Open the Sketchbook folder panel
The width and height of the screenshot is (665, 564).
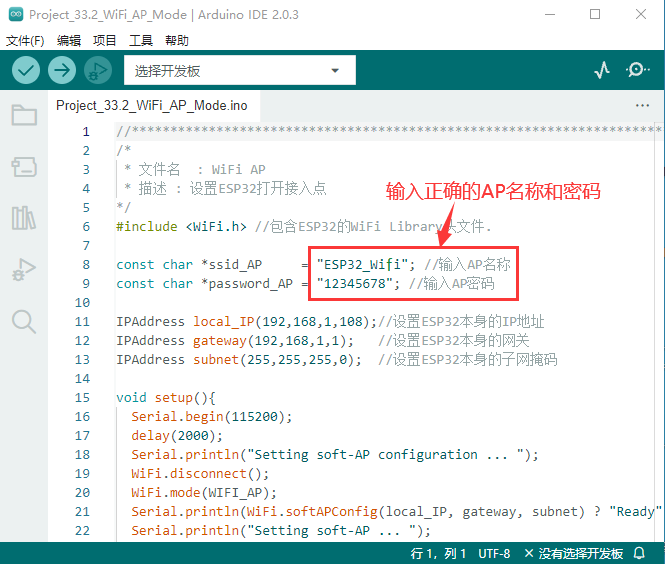(24, 115)
